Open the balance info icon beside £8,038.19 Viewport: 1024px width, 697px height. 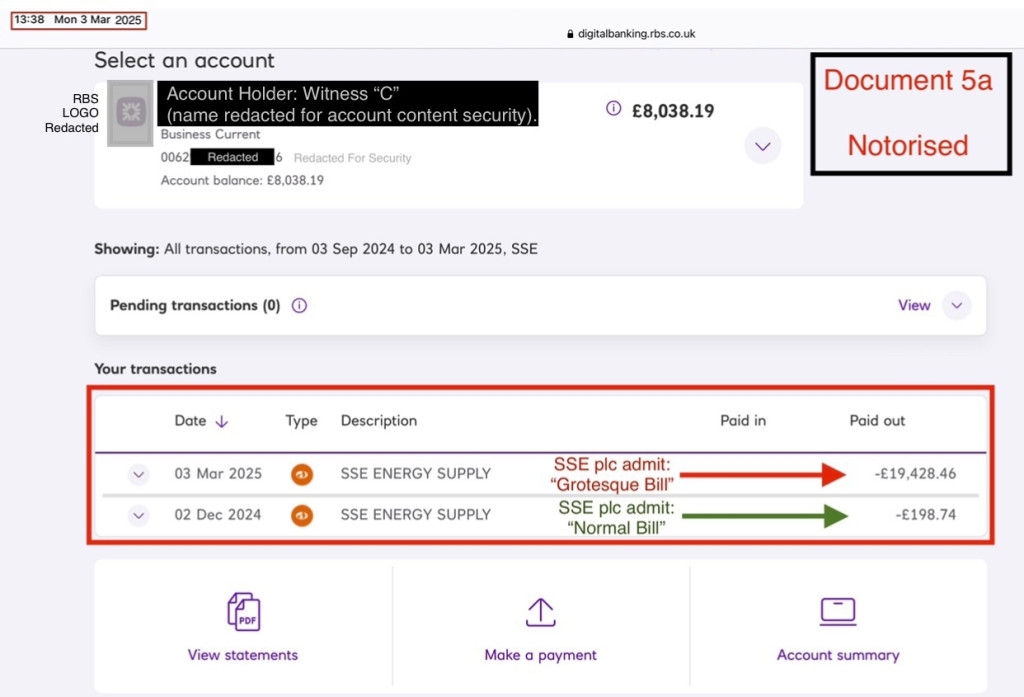coord(613,108)
